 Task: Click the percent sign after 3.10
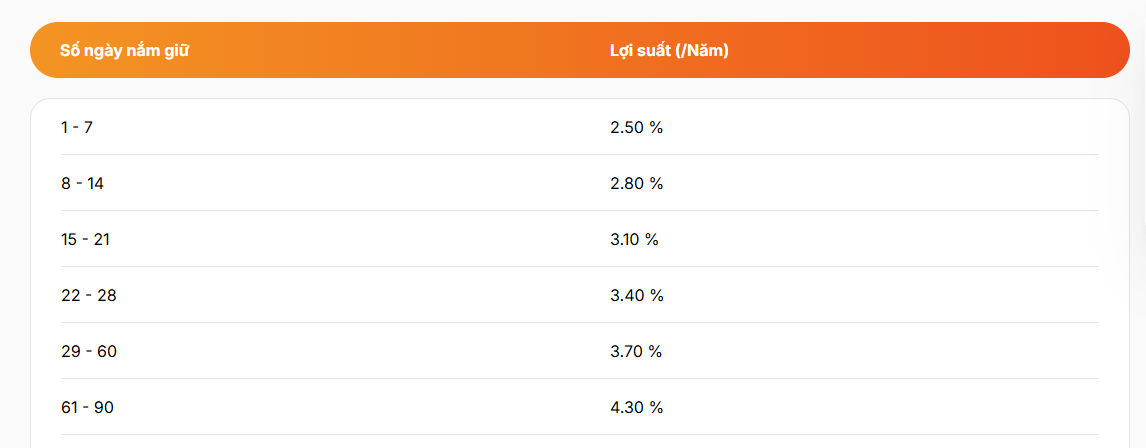click(x=652, y=239)
